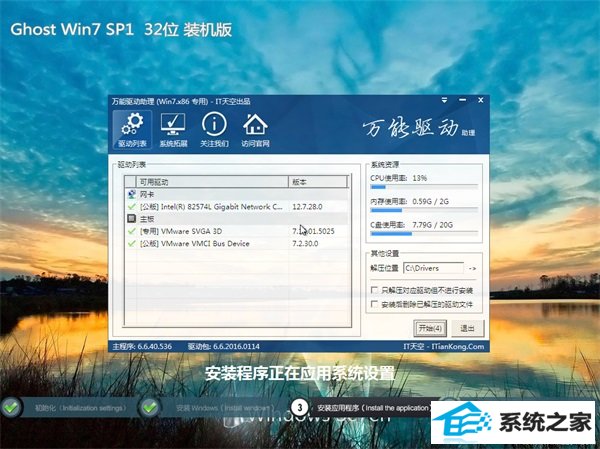
Task: Toggle checkmark for Intel 82574L Gigabit Network driver
Action: 132,207
